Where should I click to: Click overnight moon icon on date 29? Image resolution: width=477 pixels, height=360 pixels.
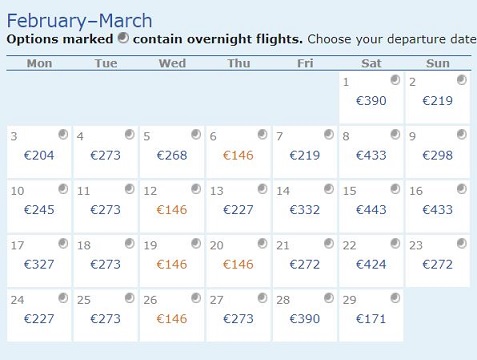click(395, 298)
